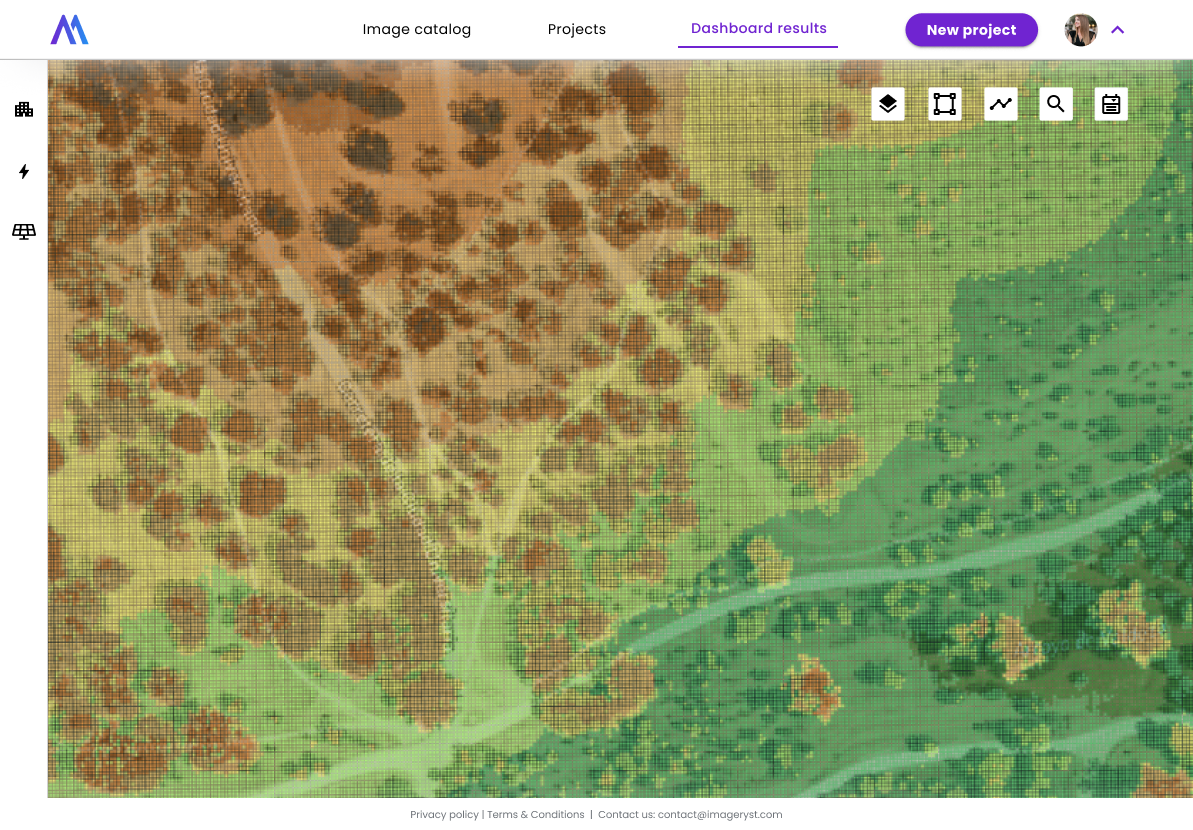Click the contact@imageryst.com email link

pos(720,815)
